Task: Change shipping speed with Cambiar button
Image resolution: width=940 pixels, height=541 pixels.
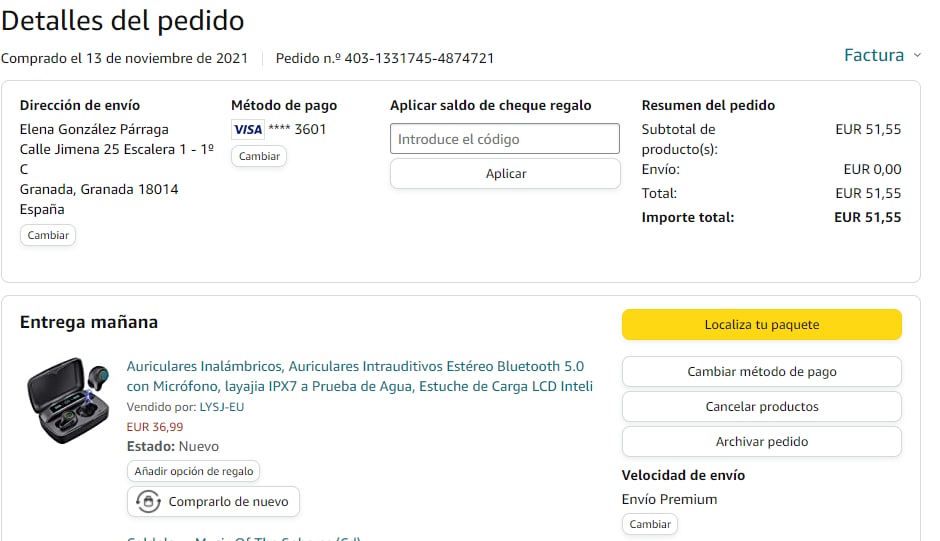Action: coord(650,524)
